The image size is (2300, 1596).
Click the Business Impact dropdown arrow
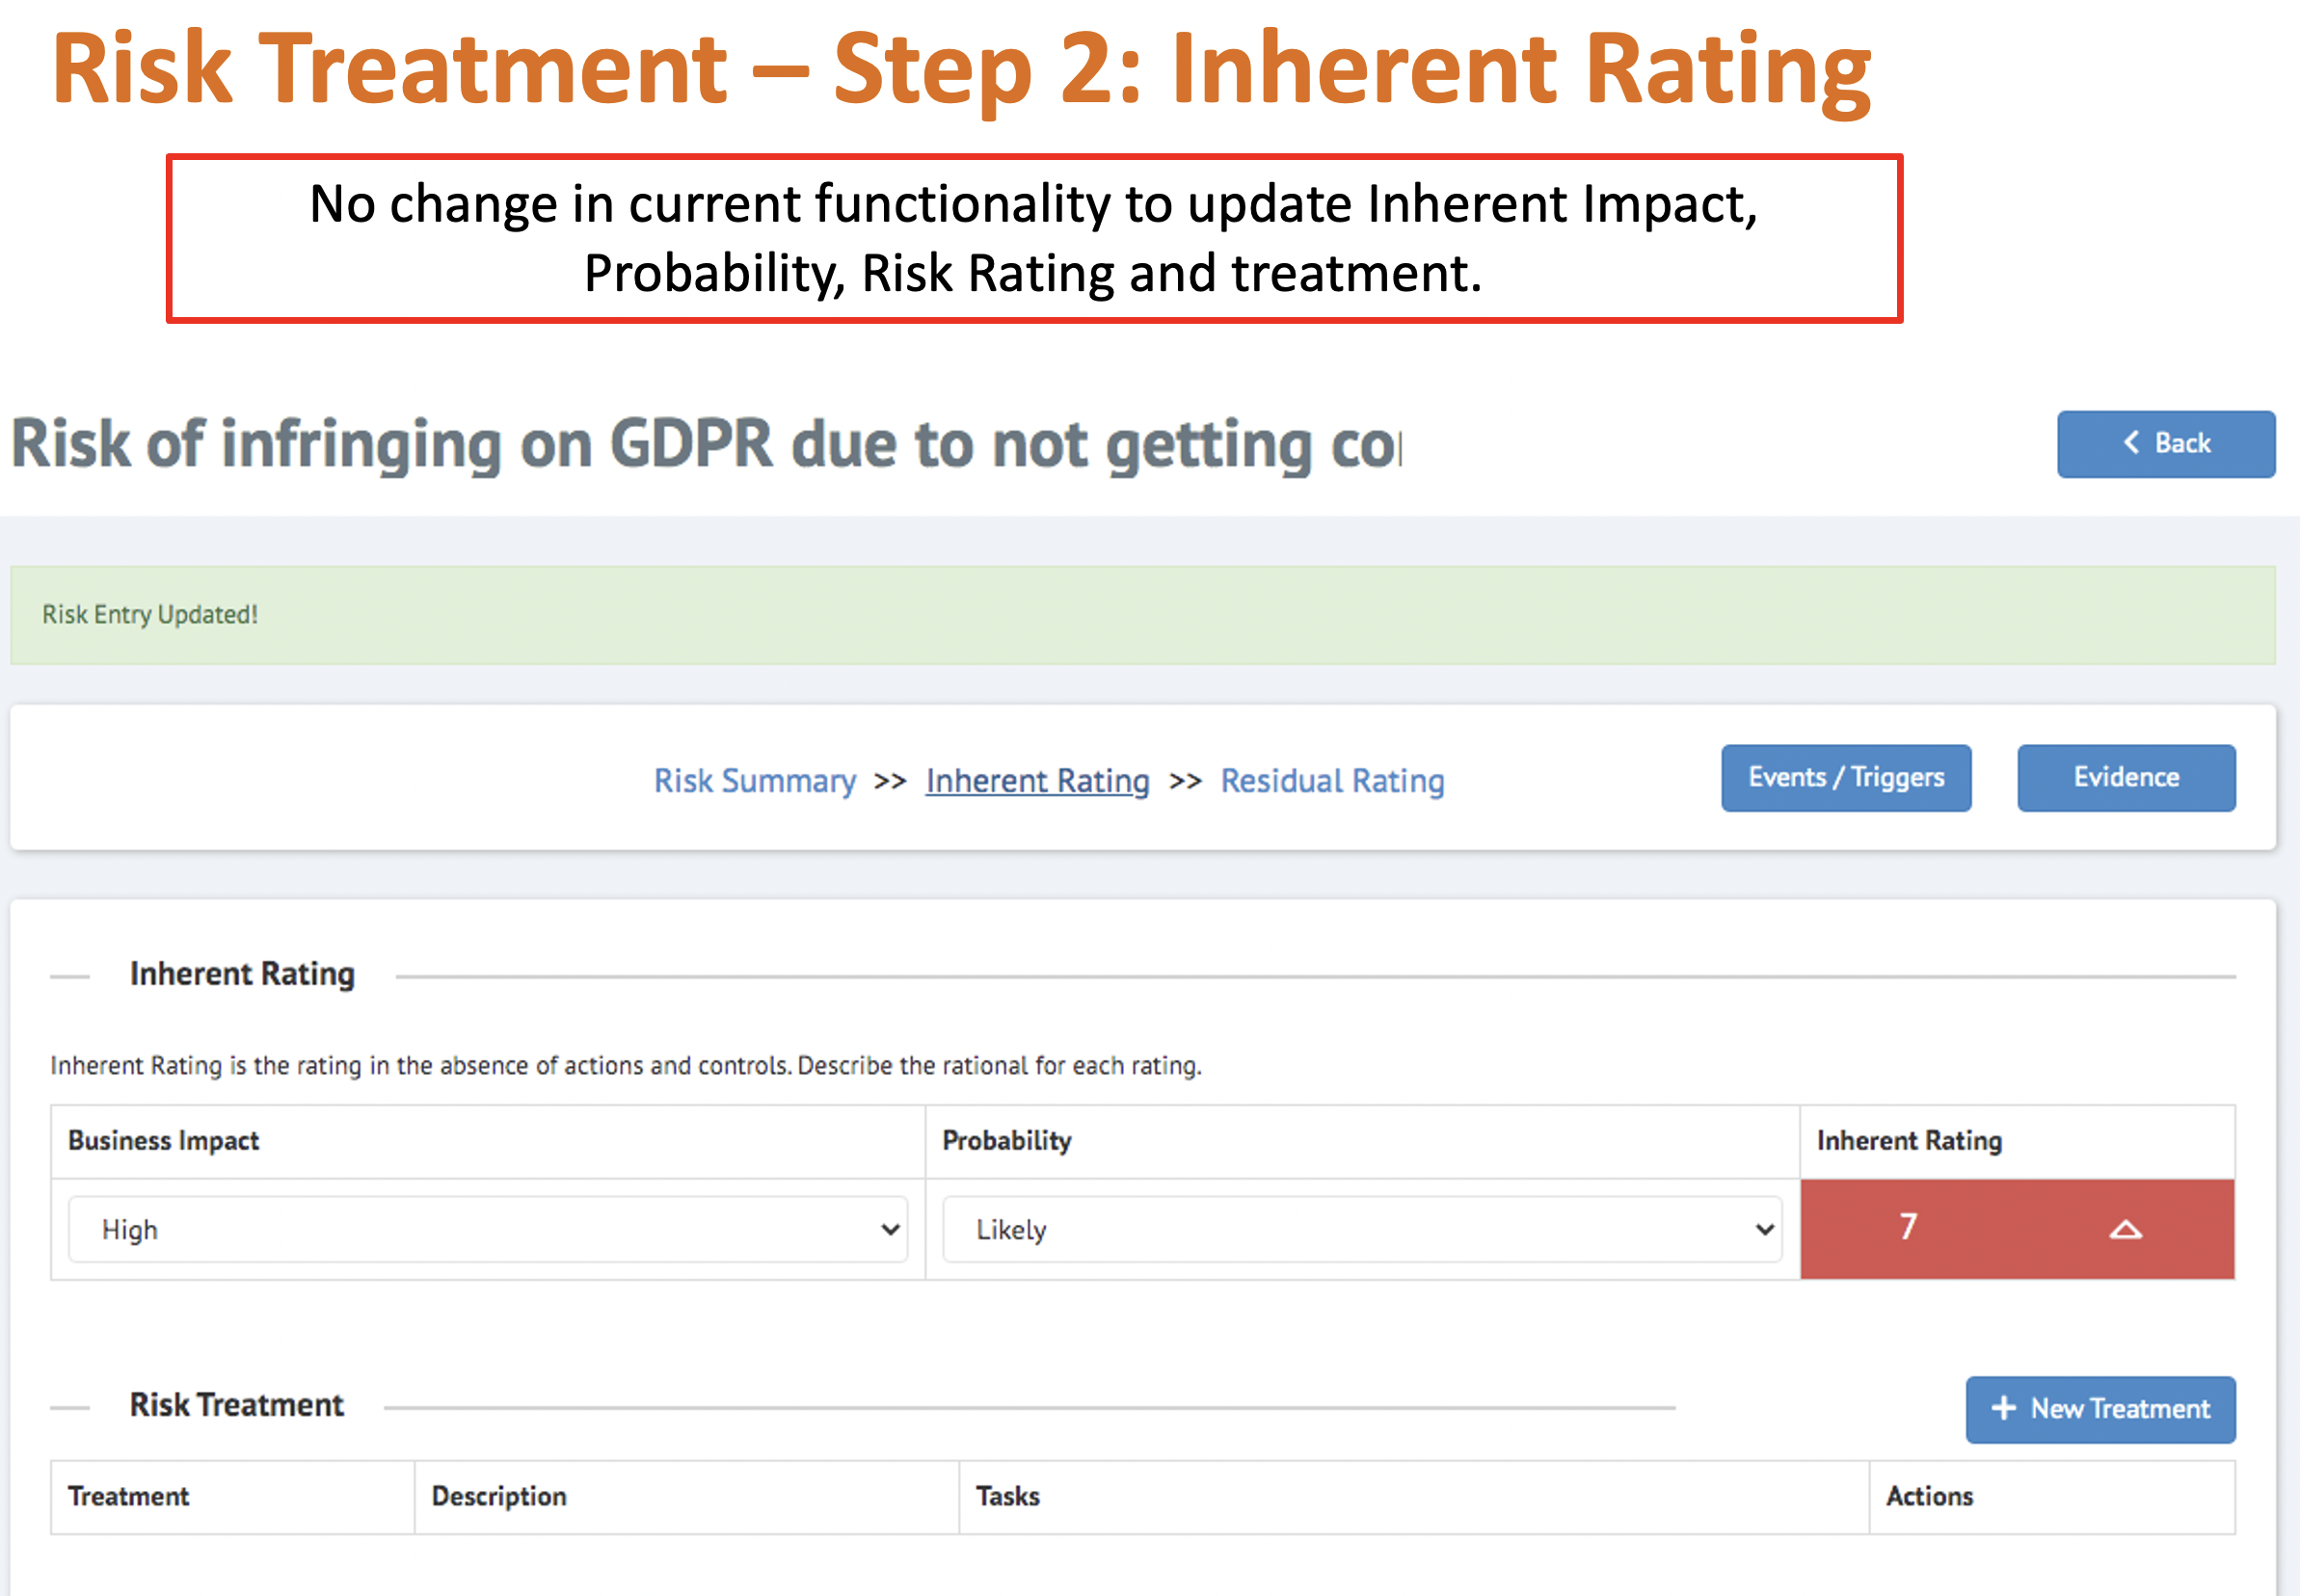click(x=889, y=1229)
